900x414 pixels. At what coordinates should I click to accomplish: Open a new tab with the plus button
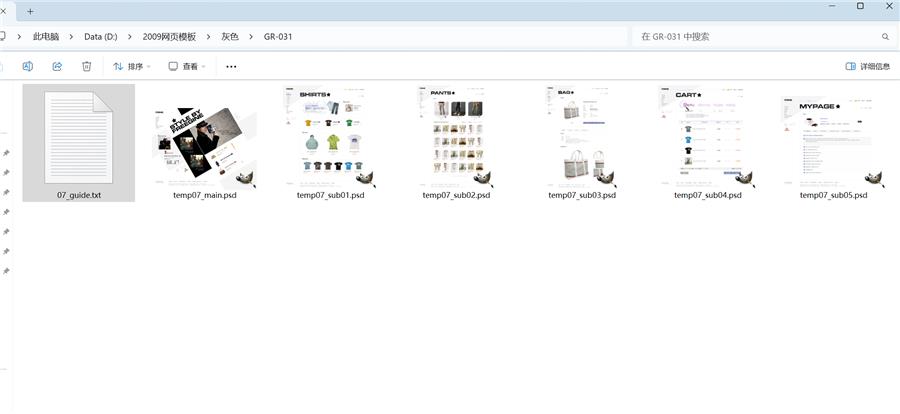(30, 11)
